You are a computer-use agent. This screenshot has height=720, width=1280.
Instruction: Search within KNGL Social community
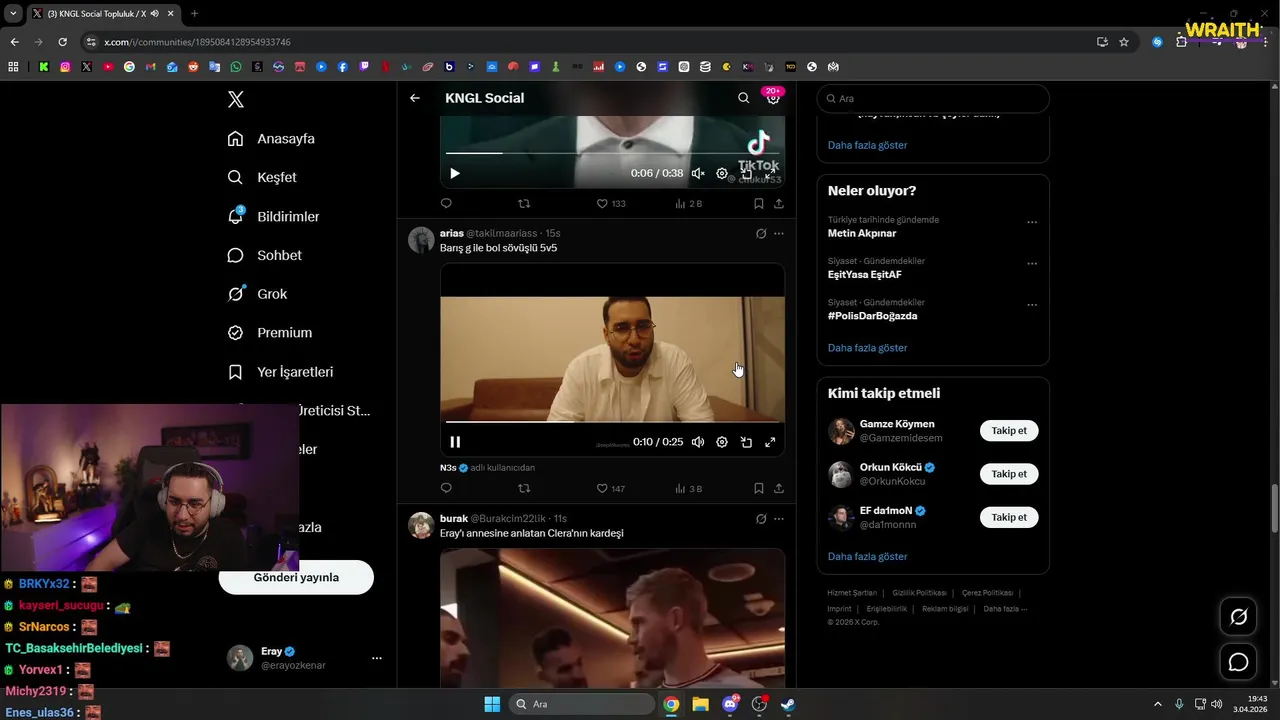point(743,98)
